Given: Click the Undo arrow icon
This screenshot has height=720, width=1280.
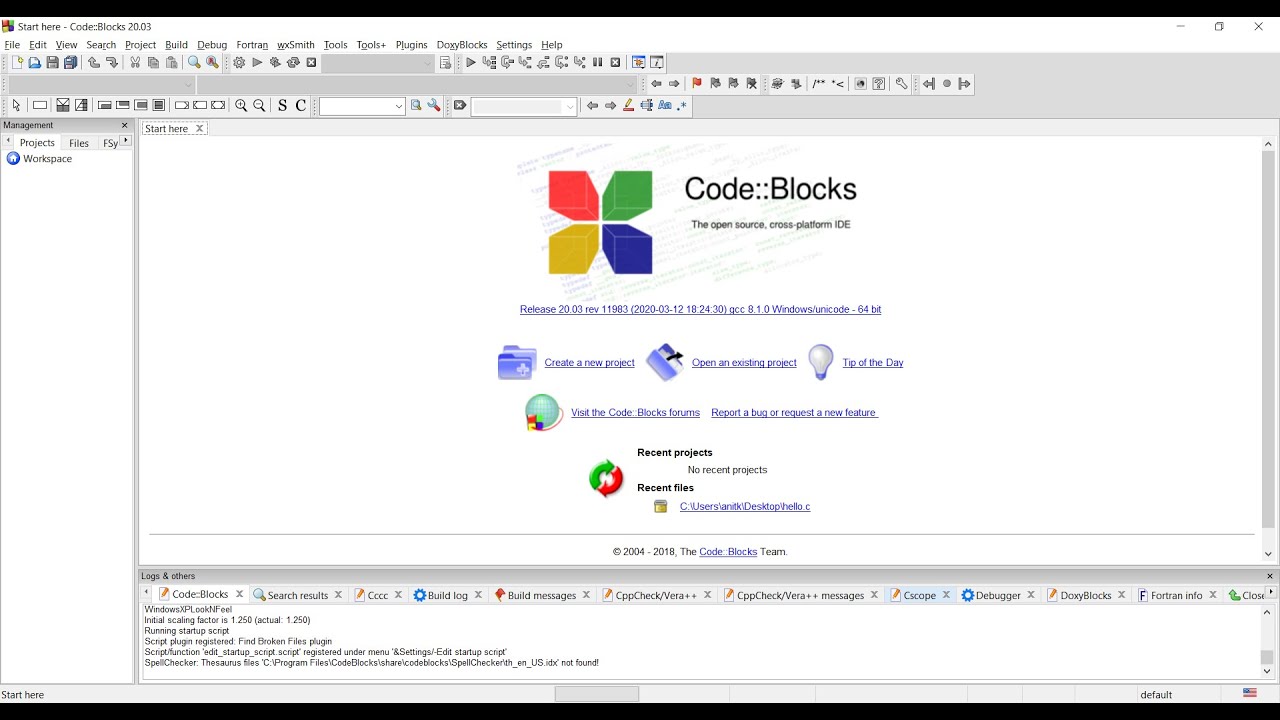Looking at the screenshot, I should click(94, 63).
